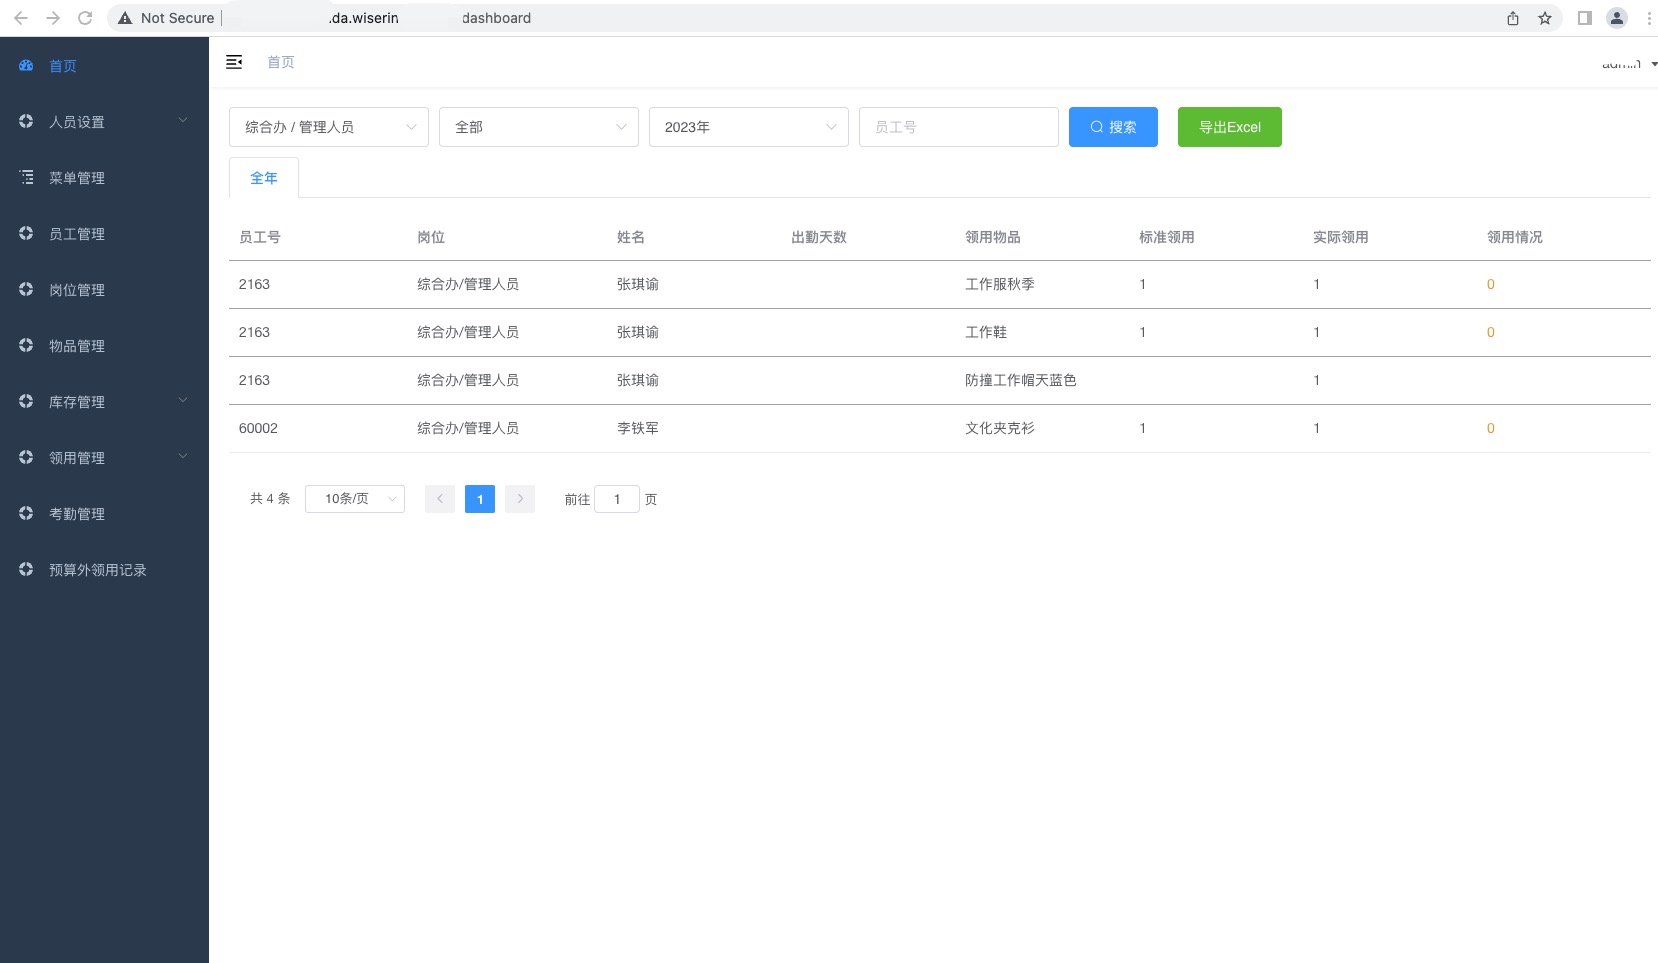Click the 文化夹克衫 item cell
Screen dimensions: 1658x963
[1000, 428]
